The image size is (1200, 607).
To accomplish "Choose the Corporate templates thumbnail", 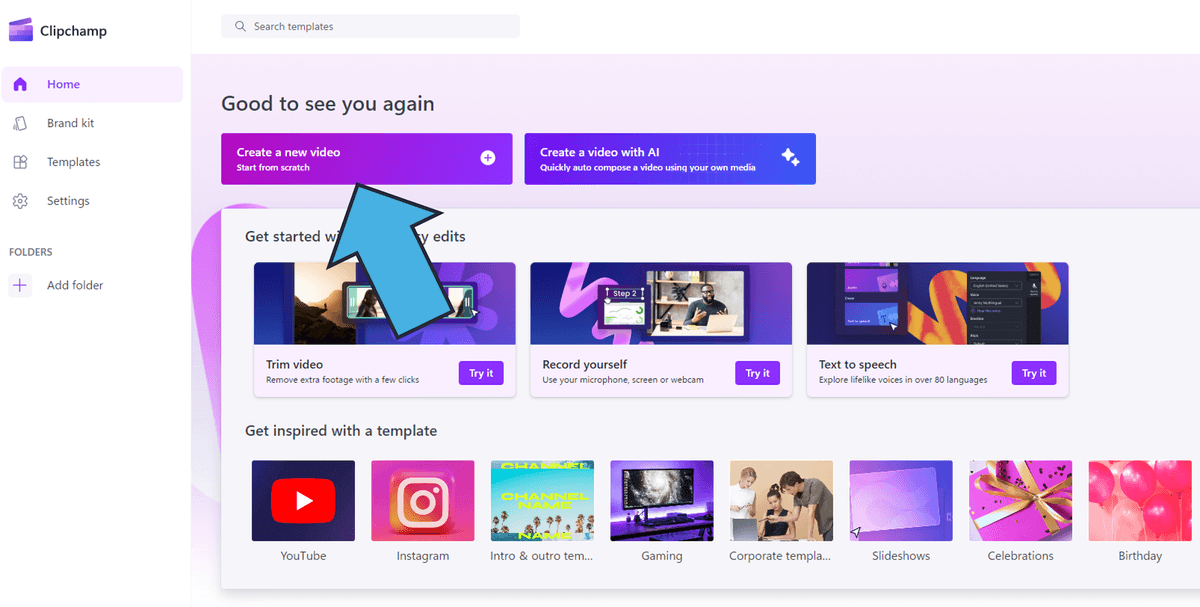I will coord(781,500).
